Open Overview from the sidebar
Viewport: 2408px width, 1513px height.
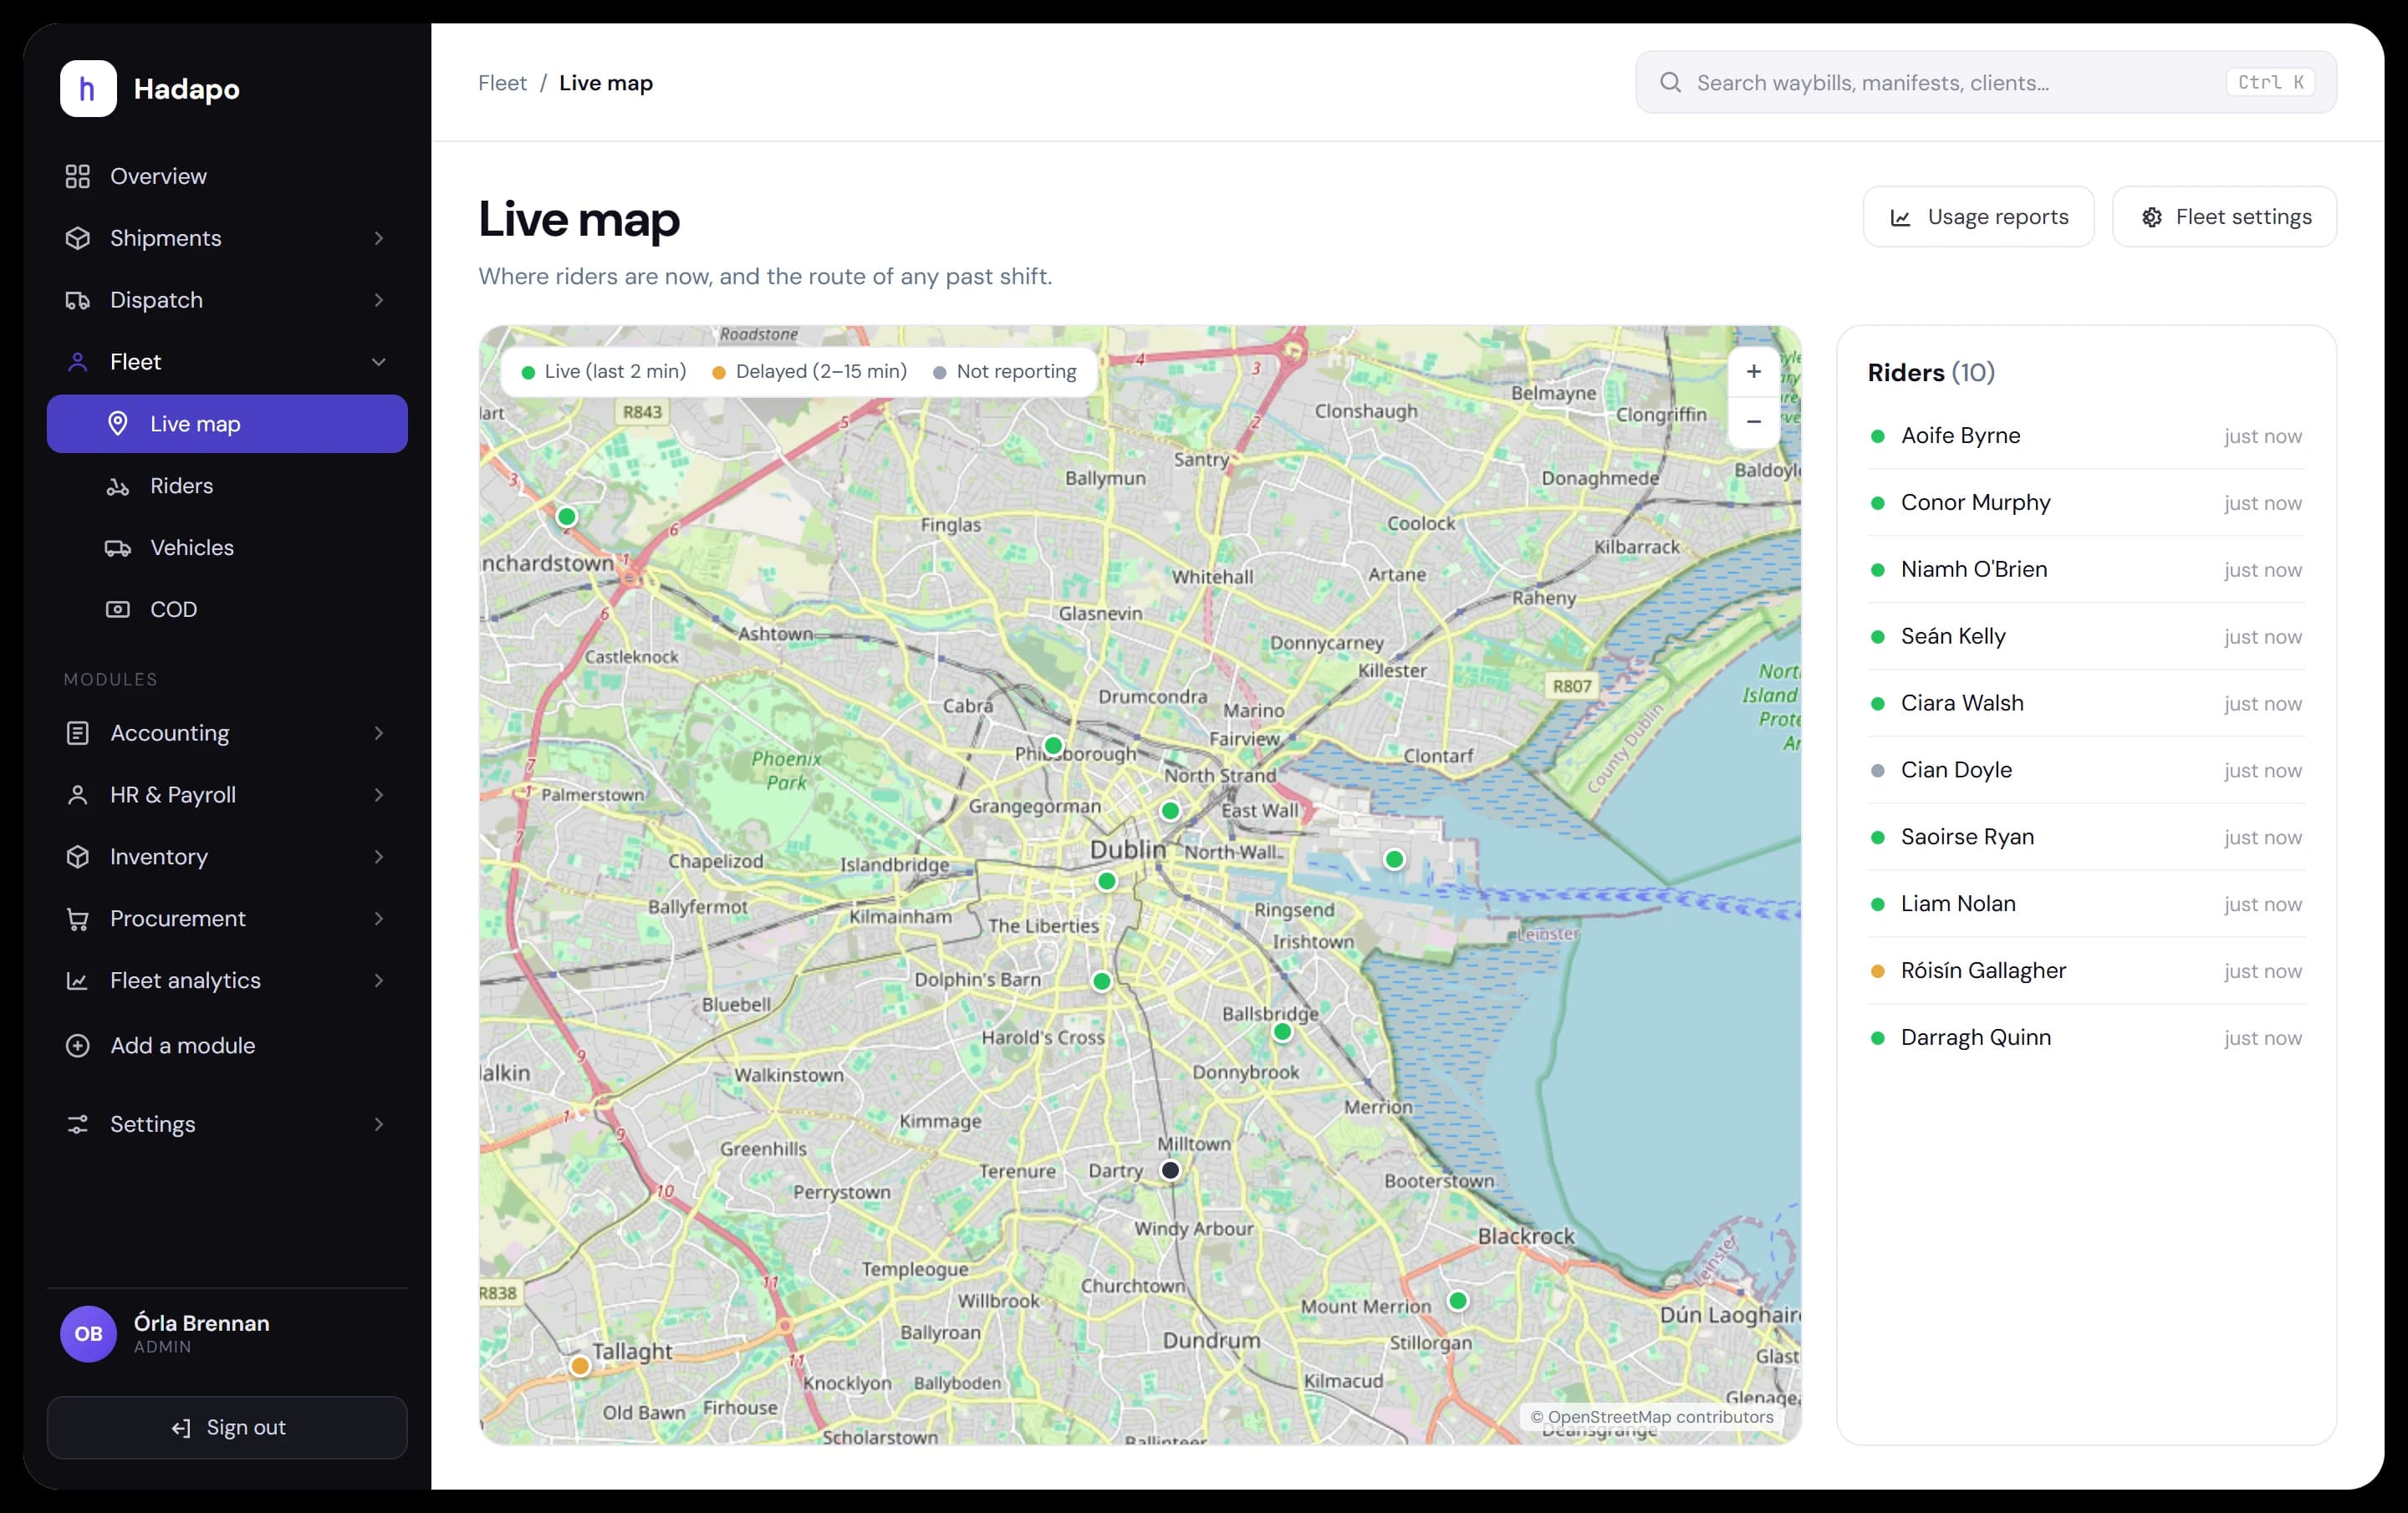coord(227,176)
